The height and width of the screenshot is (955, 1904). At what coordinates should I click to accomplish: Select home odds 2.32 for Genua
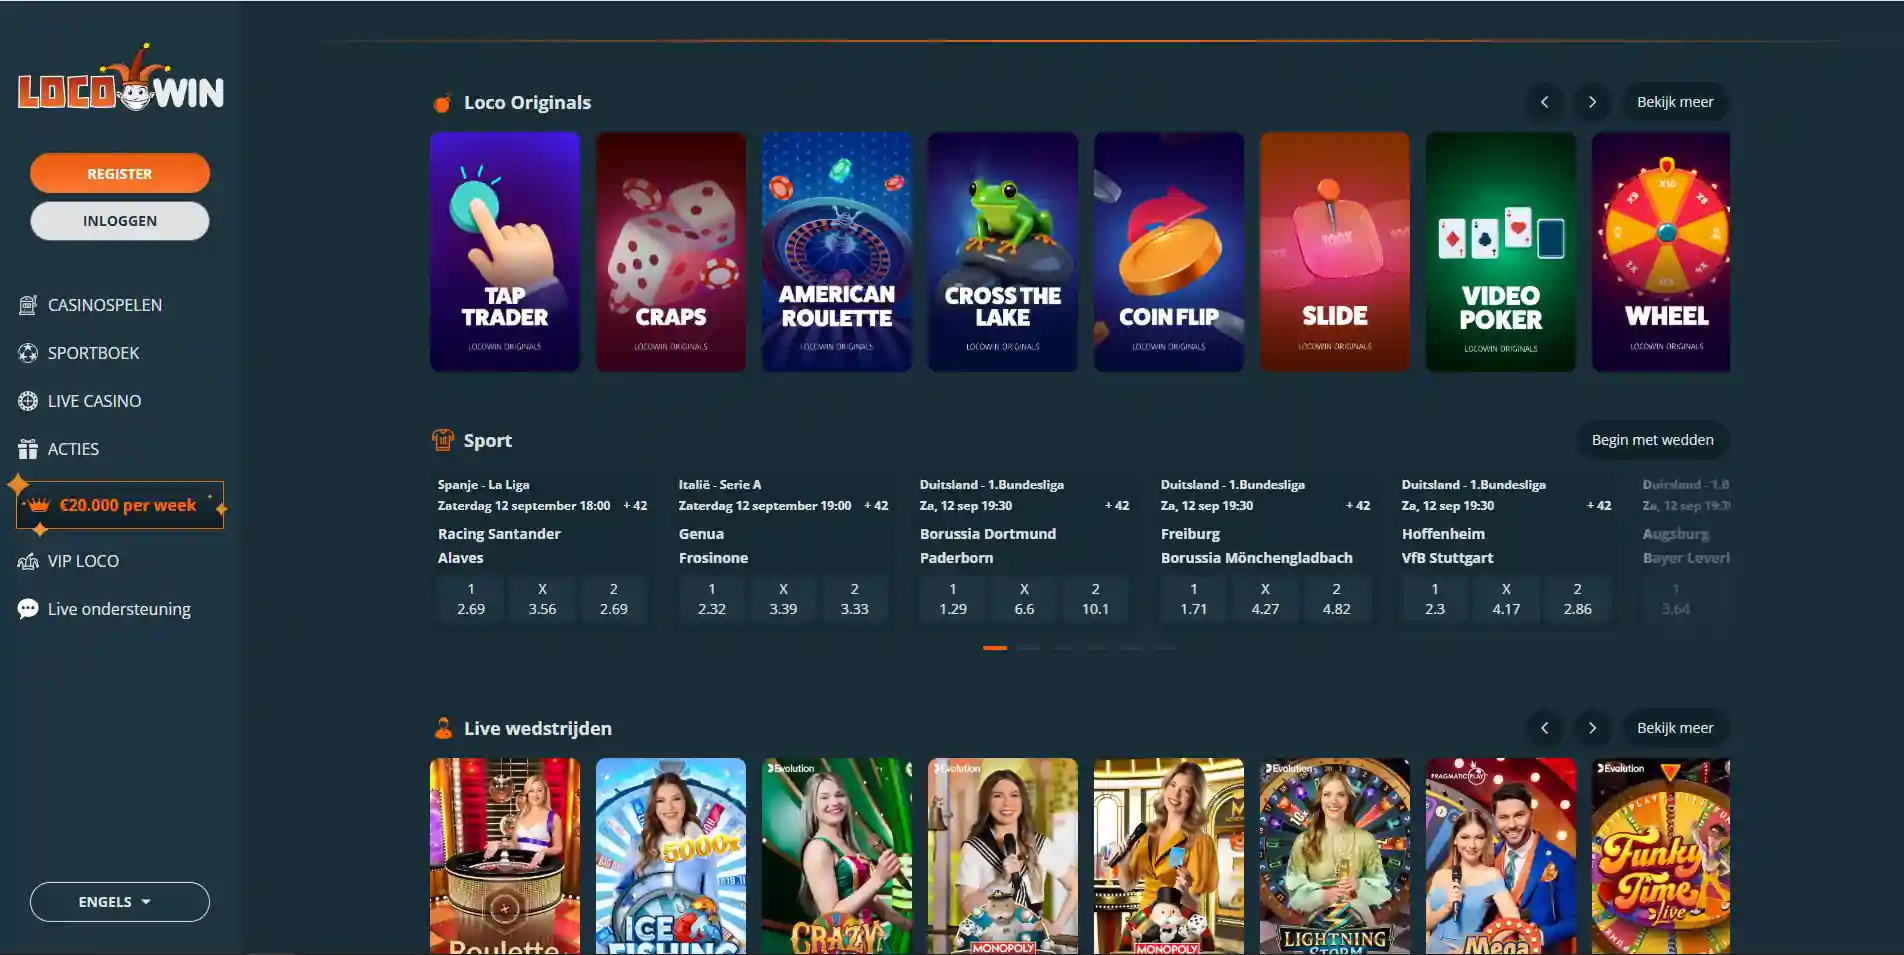click(x=712, y=599)
